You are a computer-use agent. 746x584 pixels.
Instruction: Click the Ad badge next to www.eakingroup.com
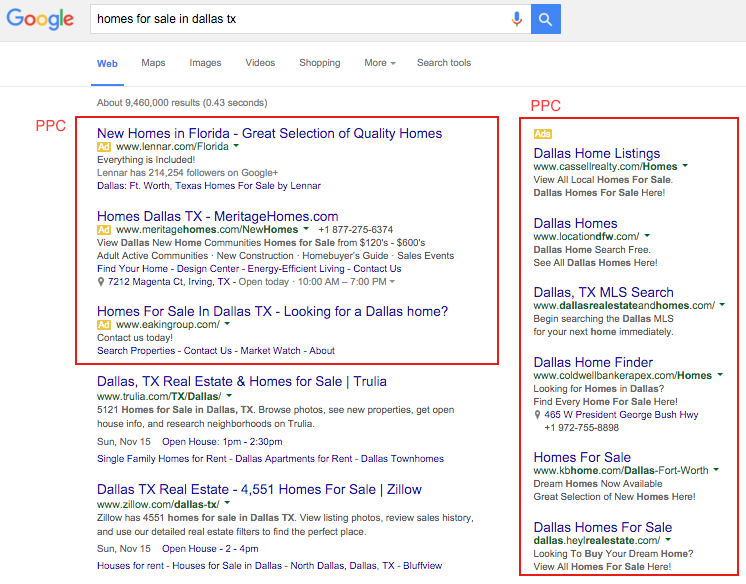pyautogui.click(x=104, y=325)
